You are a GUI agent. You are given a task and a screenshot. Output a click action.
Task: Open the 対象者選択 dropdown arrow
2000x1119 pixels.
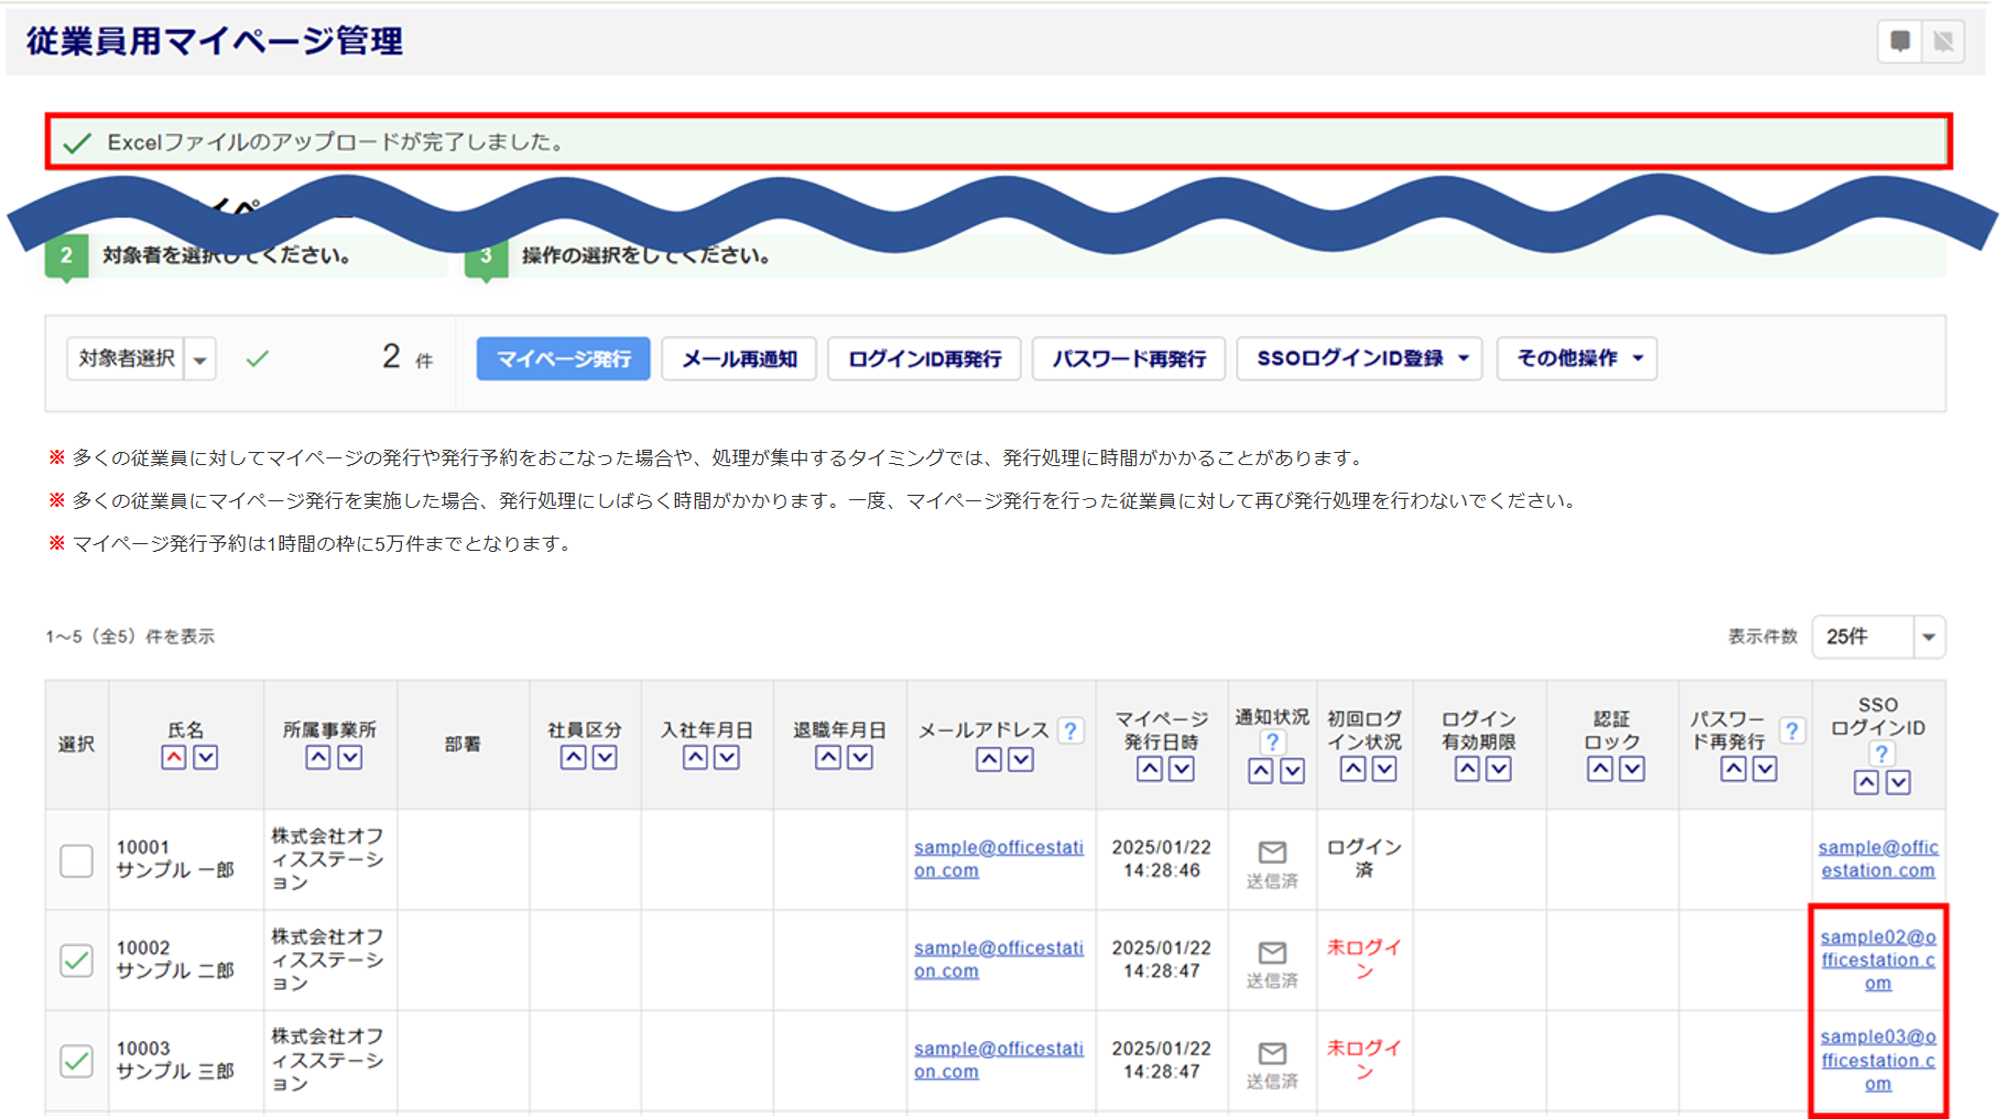point(200,359)
